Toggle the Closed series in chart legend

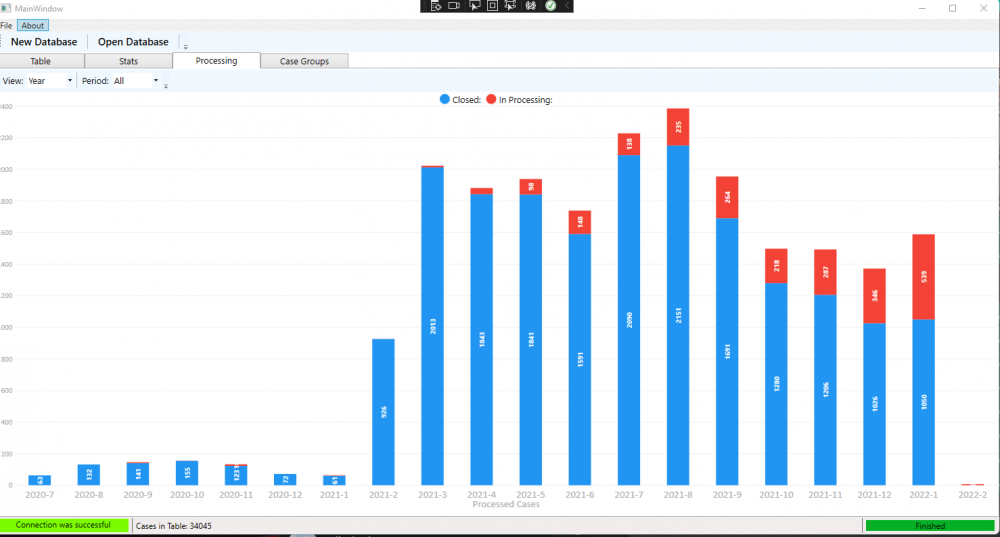click(460, 99)
